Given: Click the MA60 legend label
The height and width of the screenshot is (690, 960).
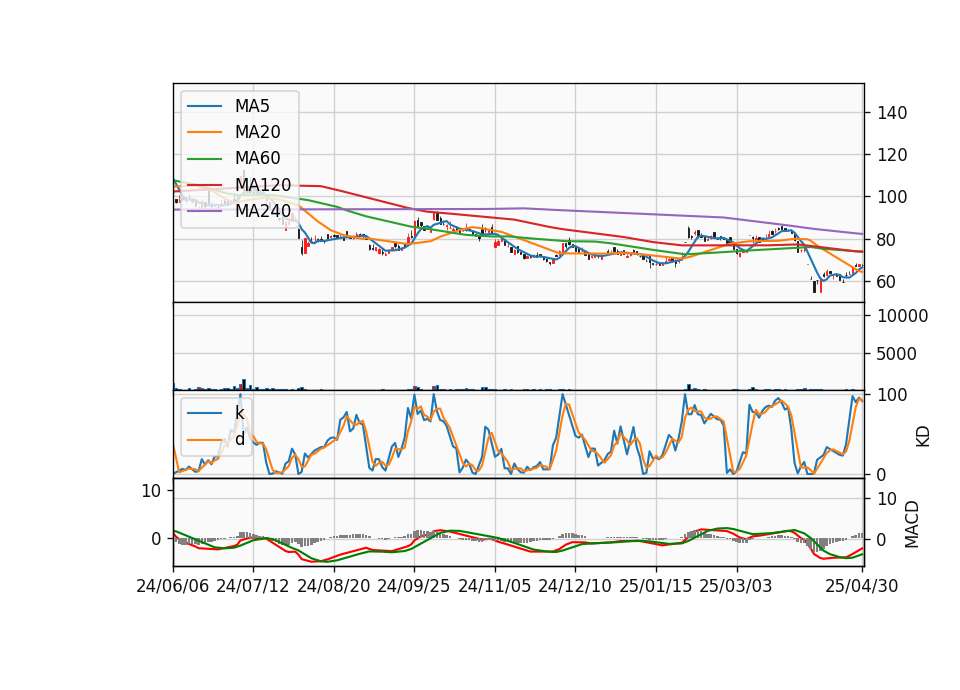Looking at the screenshot, I should [258, 158].
